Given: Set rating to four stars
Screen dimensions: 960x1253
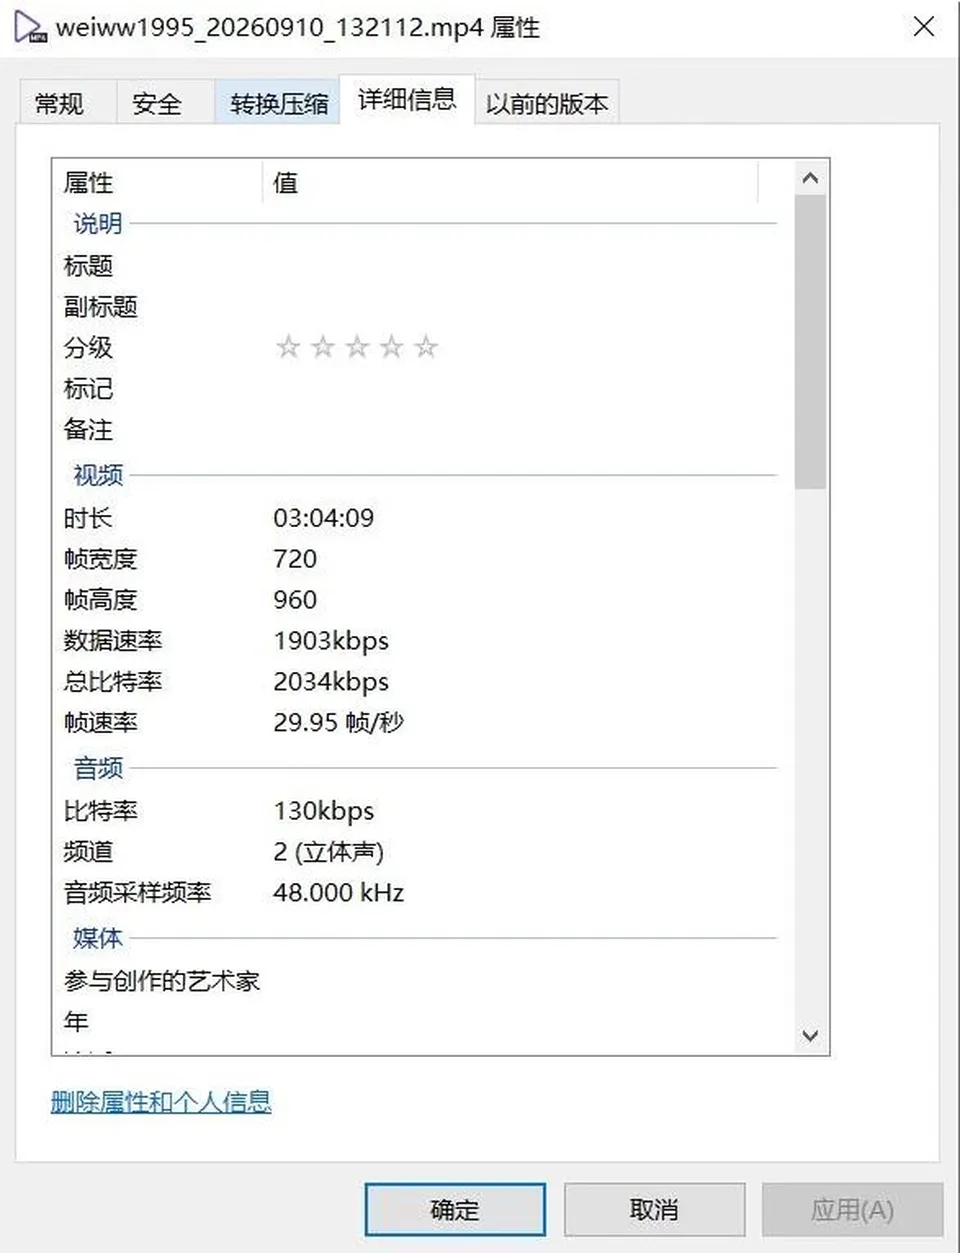Looking at the screenshot, I should point(391,347).
